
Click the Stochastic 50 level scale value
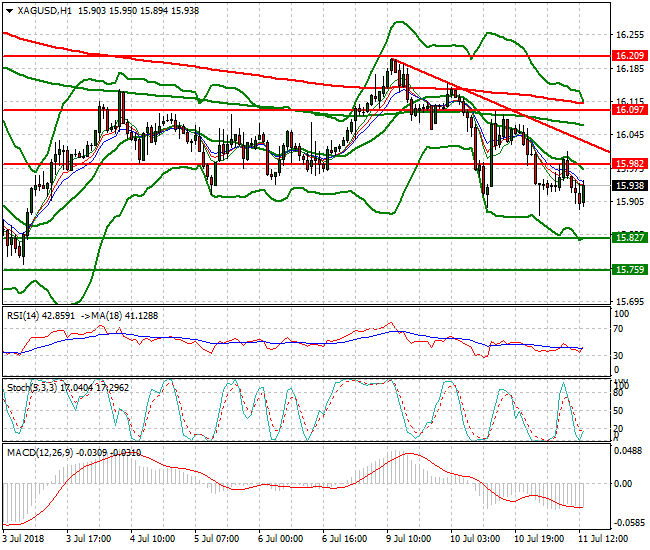pos(618,411)
